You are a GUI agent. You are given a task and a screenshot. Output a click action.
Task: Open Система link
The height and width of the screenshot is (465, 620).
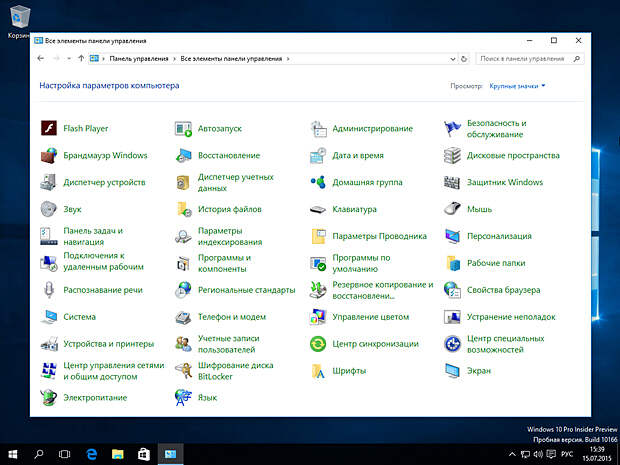click(79, 317)
